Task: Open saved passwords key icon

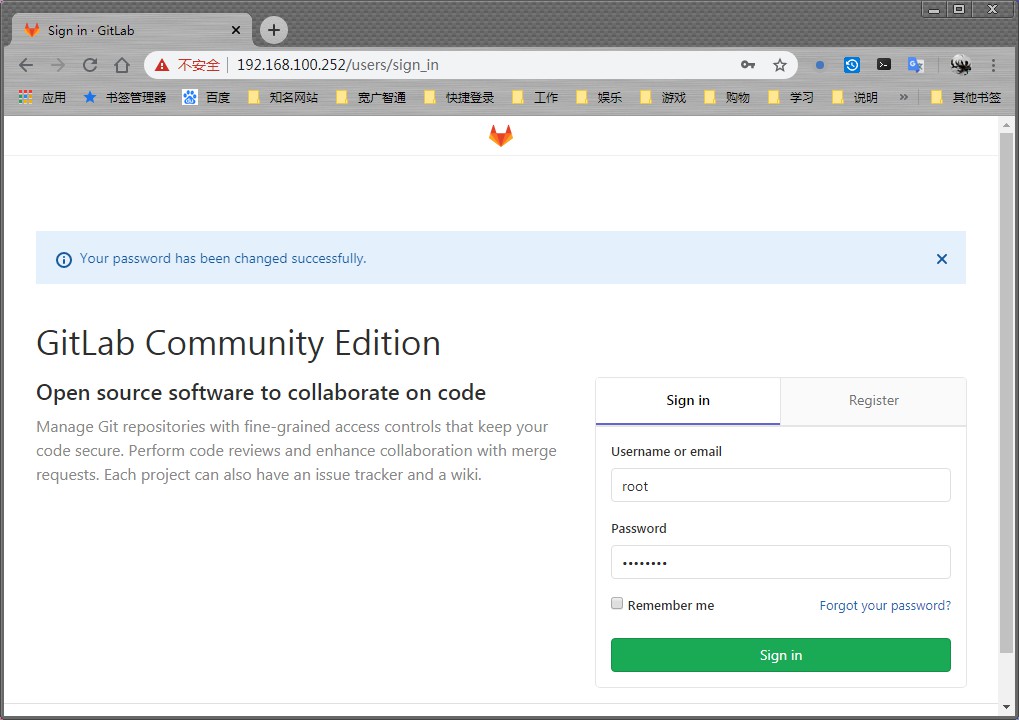Action: 748,64
